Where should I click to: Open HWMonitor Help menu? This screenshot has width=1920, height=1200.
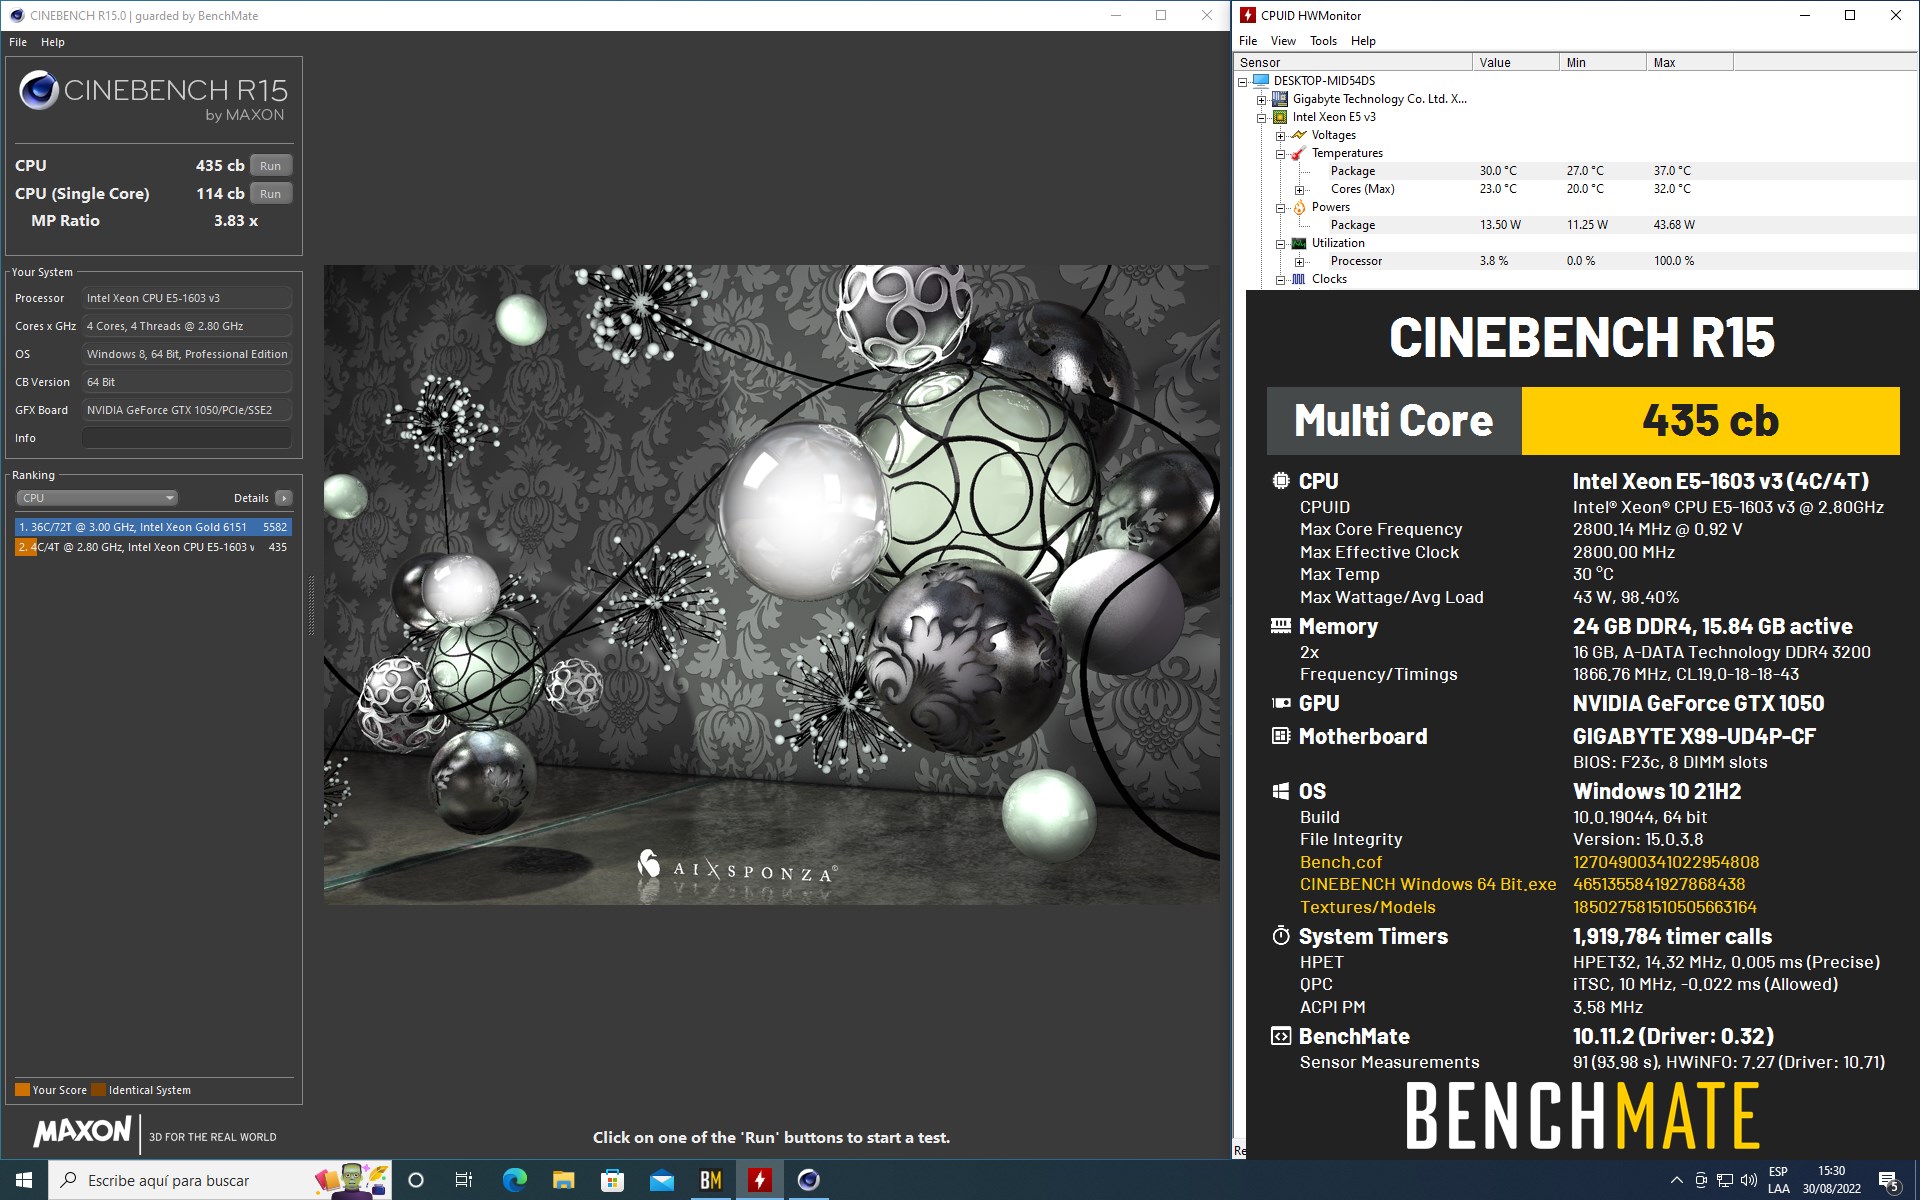[x=1363, y=41]
